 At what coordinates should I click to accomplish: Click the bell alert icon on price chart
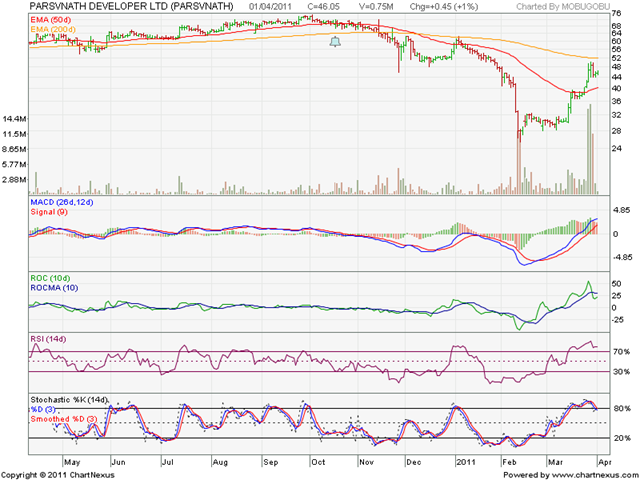(x=335, y=42)
